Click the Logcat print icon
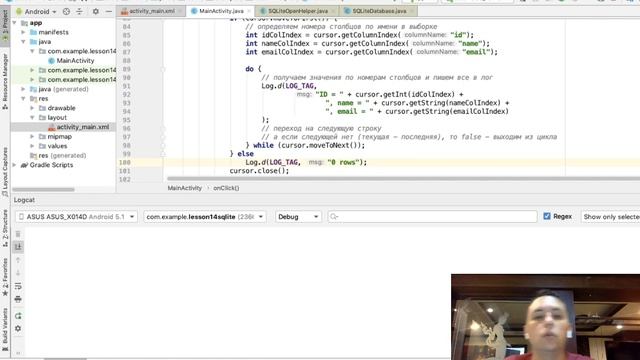The height and width of the screenshot is (360, 640). pyautogui.click(x=18, y=299)
